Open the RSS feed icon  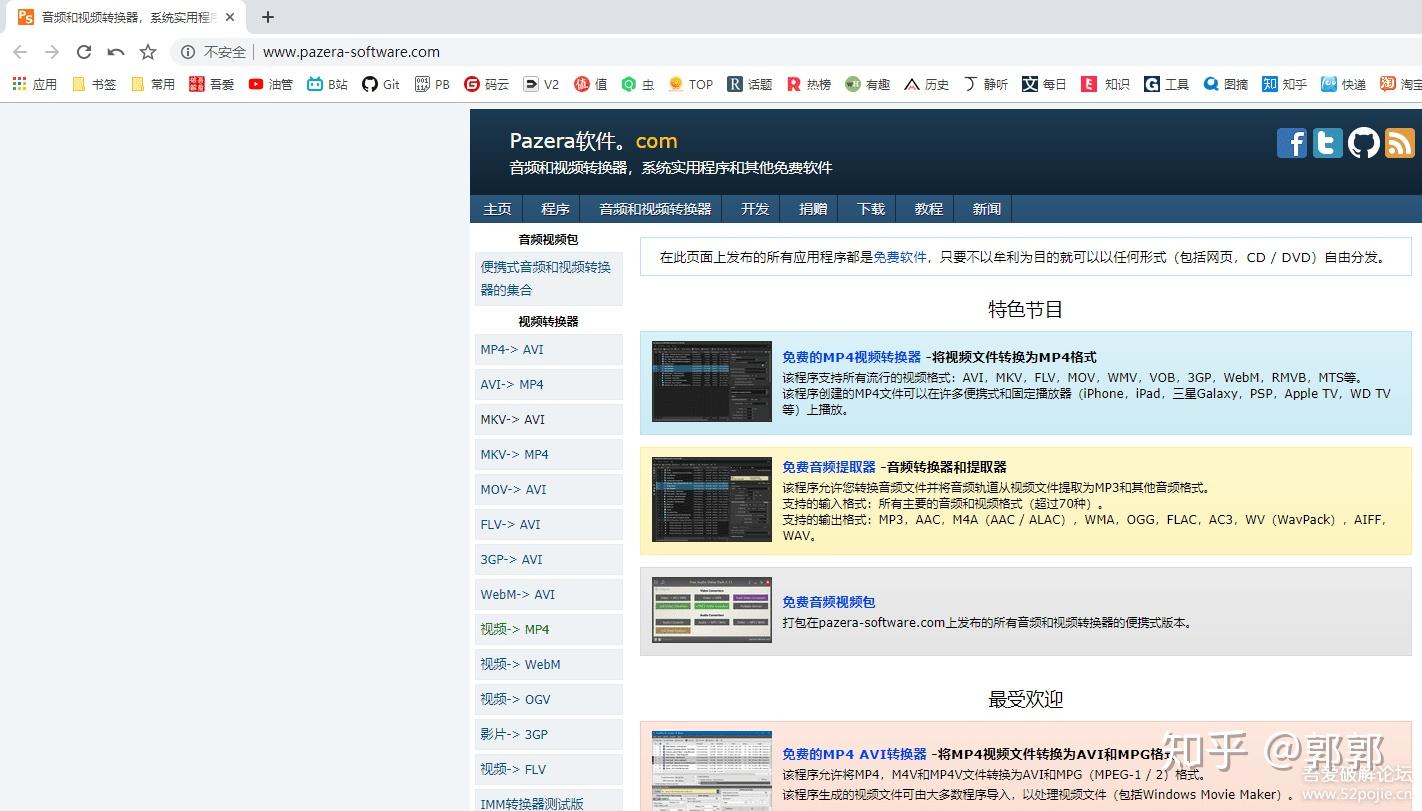coord(1400,143)
